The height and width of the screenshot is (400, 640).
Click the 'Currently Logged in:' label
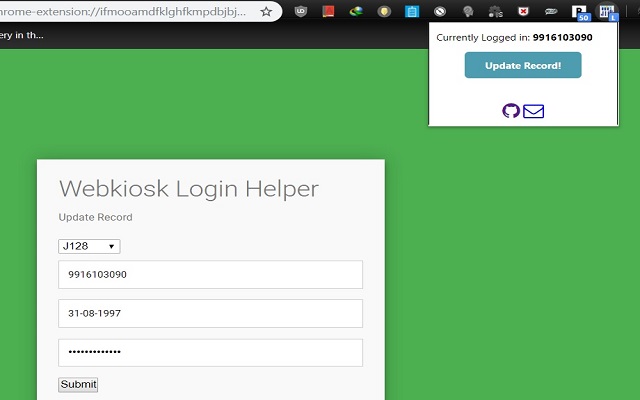tap(483, 38)
